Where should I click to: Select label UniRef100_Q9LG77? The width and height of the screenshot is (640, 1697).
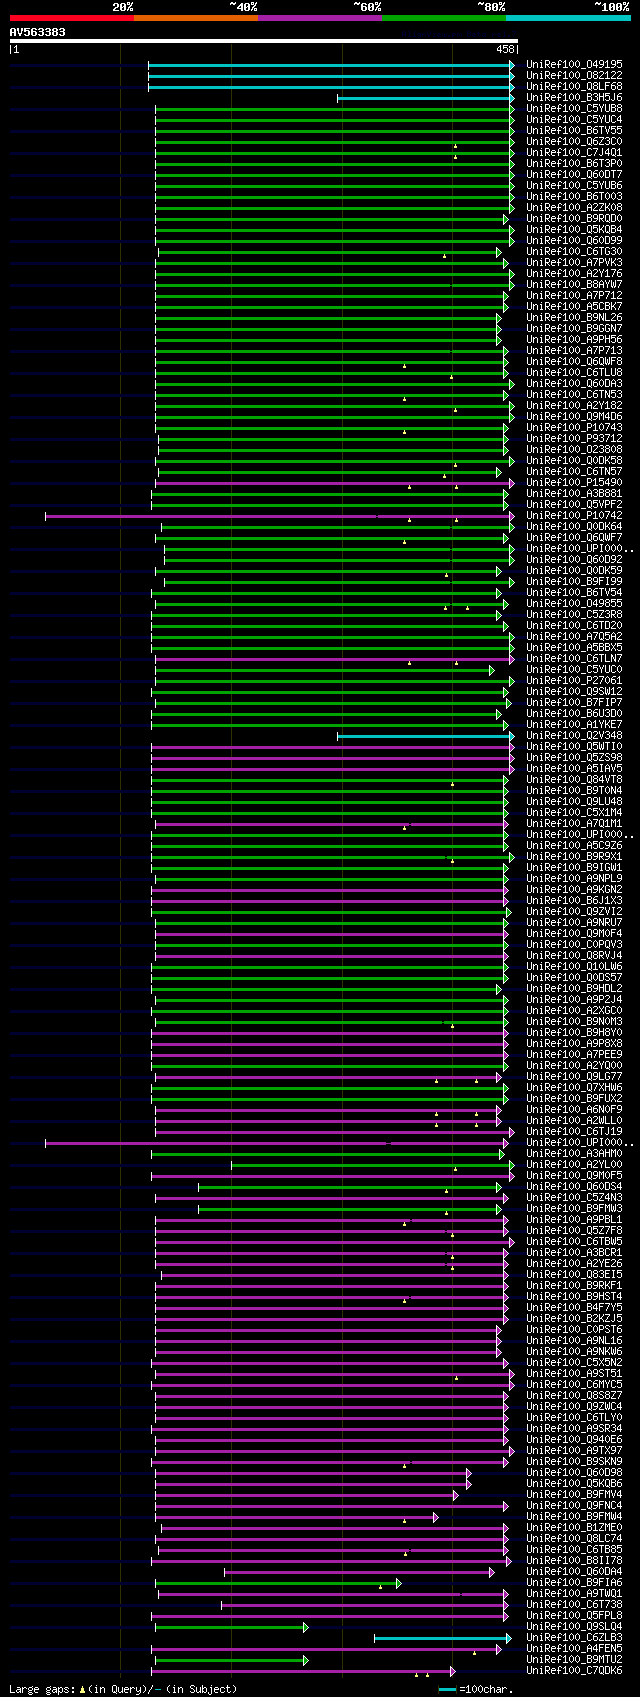tap(574, 1076)
